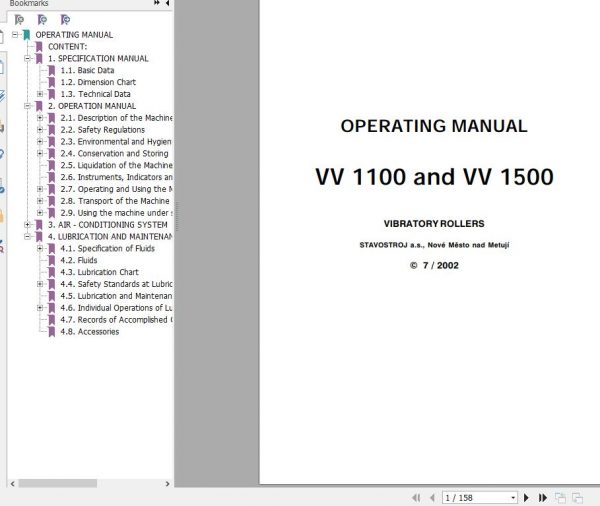Image resolution: width=600 pixels, height=506 pixels.
Task: Expand 4.6. Individual Operations node
Action: pyautogui.click(x=40, y=308)
